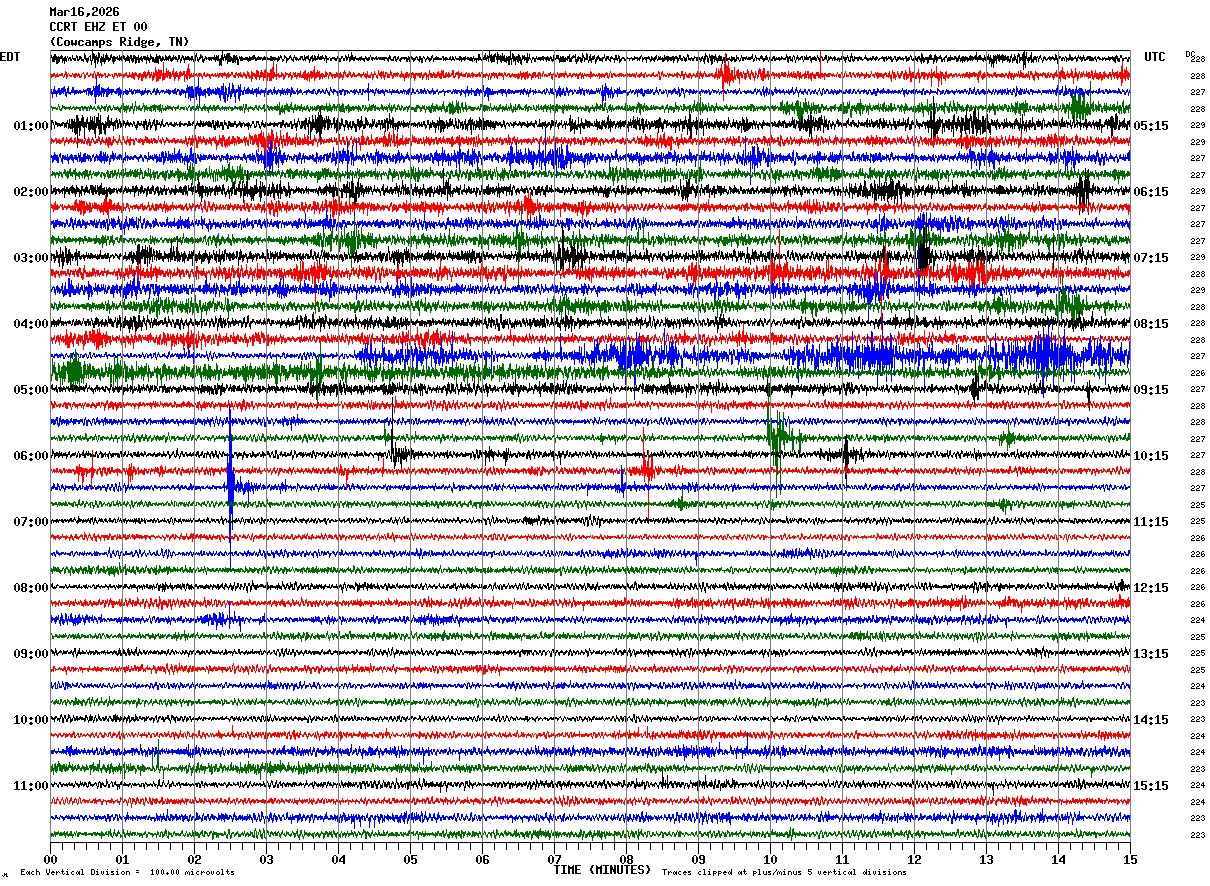Click the 15 minute axis tick label
The width and height of the screenshot is (1210, 886).
coord(1130,859)
